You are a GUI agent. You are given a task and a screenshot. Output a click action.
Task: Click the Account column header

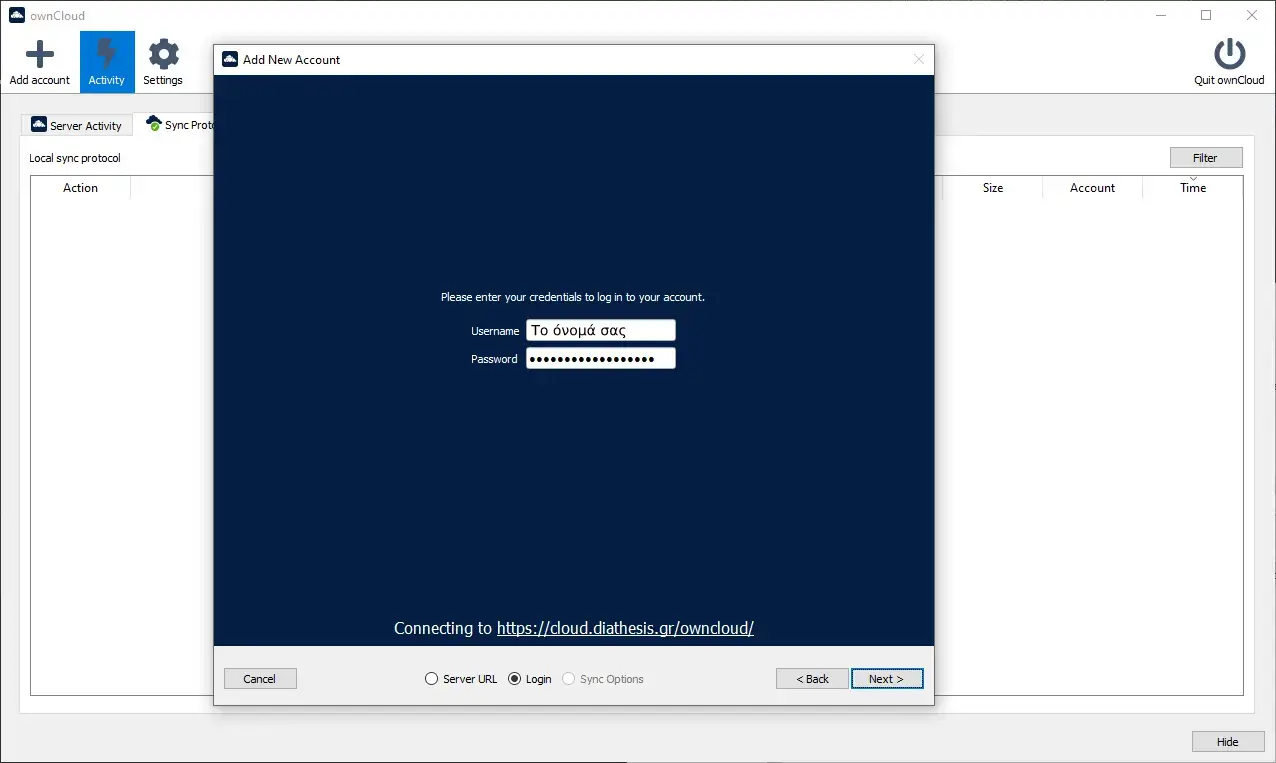[1092, 188]
